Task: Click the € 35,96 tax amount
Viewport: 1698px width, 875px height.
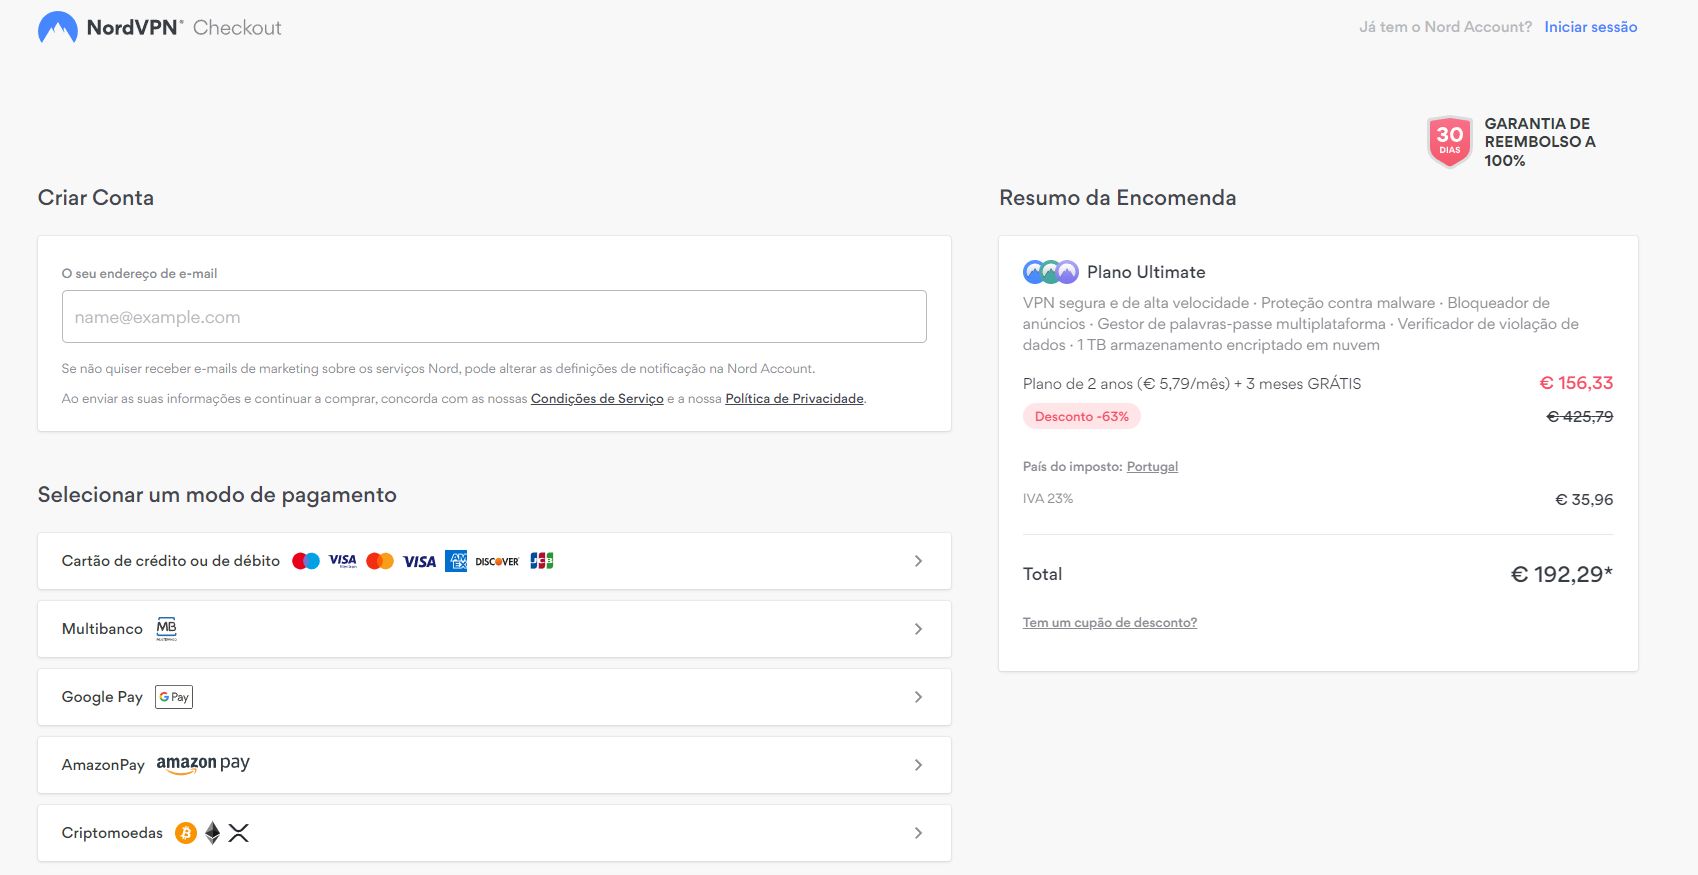Action: click(1584, 500)
